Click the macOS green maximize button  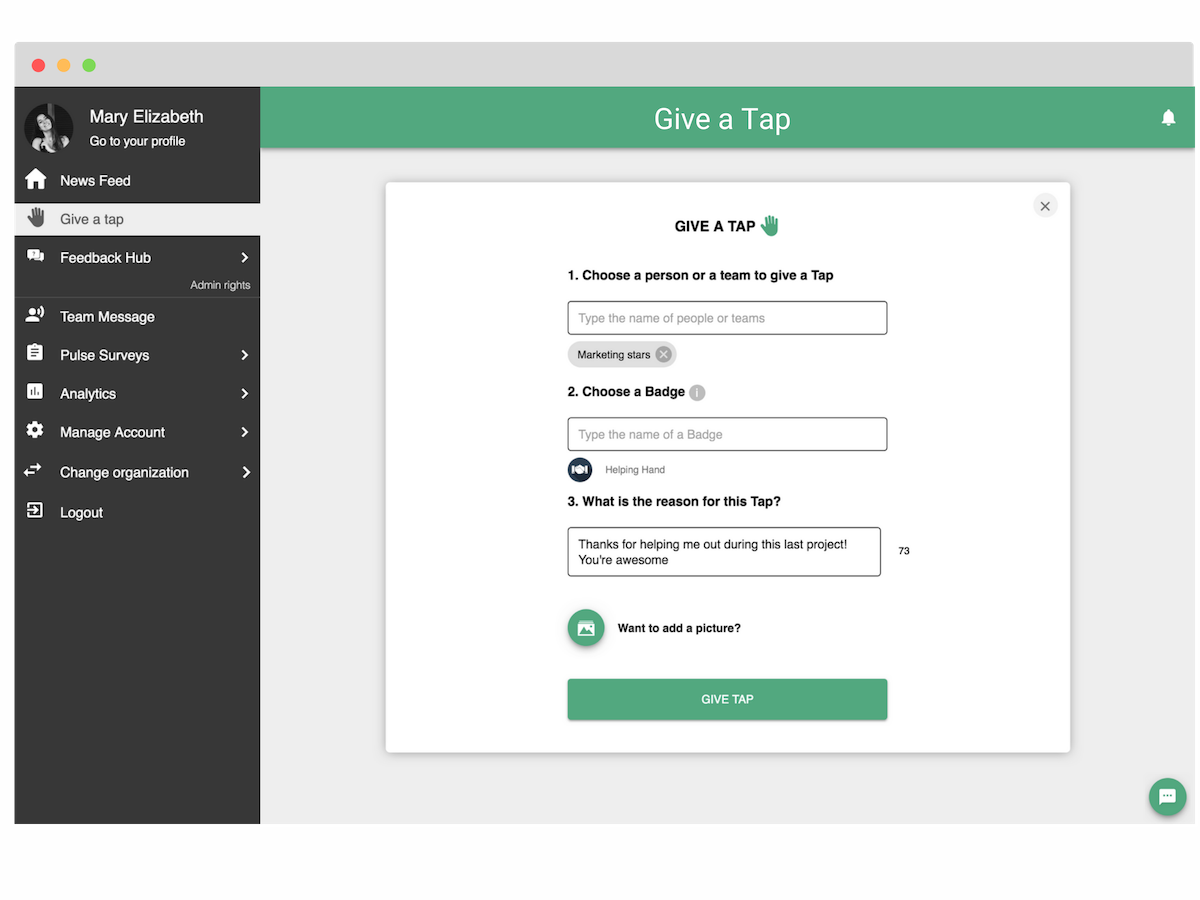click(89, 65)
